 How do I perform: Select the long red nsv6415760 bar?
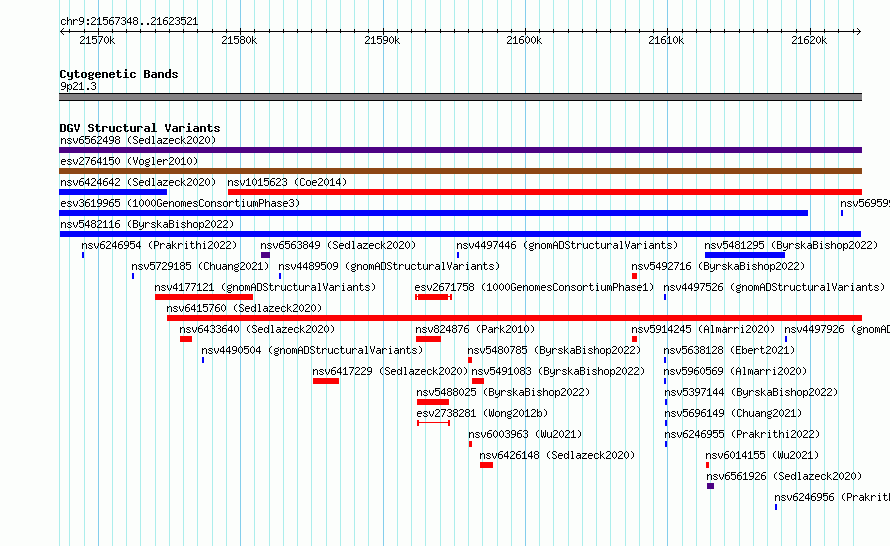click(514, 318)
